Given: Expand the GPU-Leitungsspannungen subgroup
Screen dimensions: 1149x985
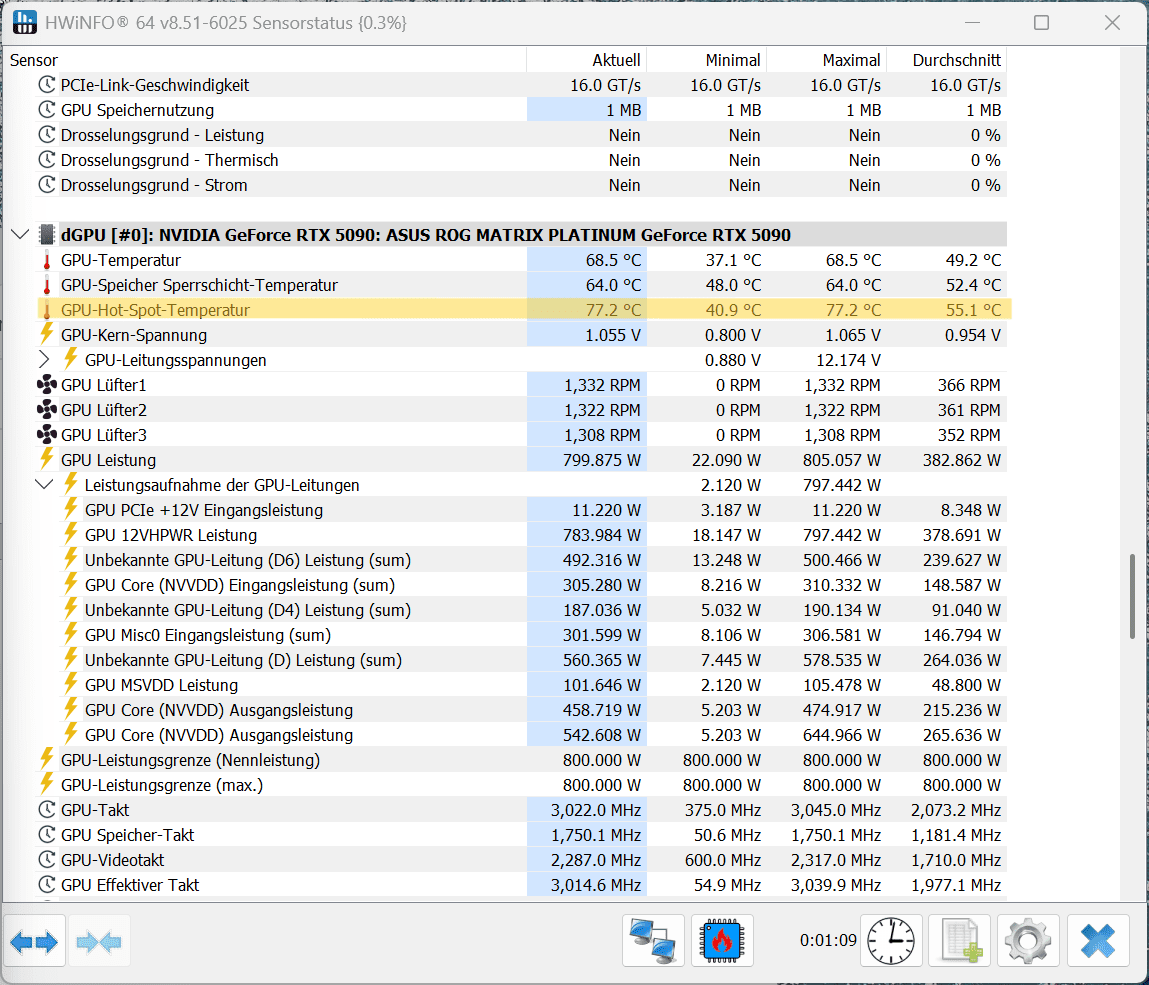Looking at the screenshot, I should coord(44,360).
